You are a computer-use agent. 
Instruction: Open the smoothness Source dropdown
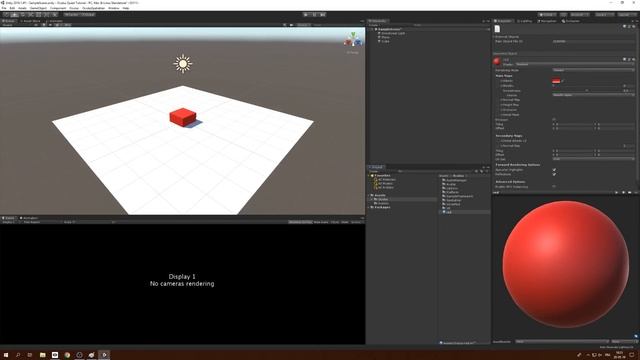coord(593,95)
